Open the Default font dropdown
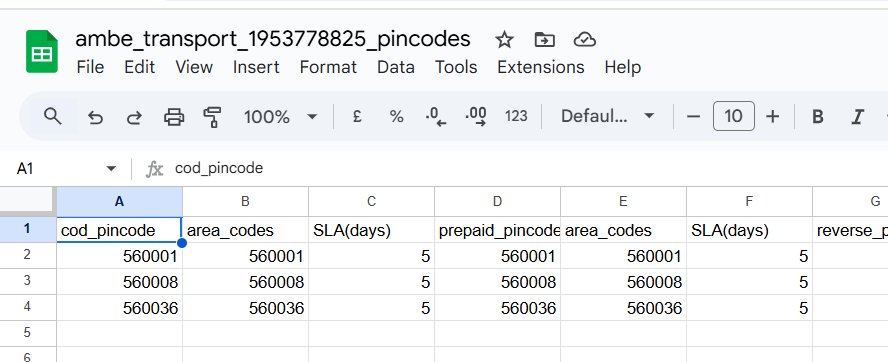The height and width of the screenshot is (362, 888). 607,117
